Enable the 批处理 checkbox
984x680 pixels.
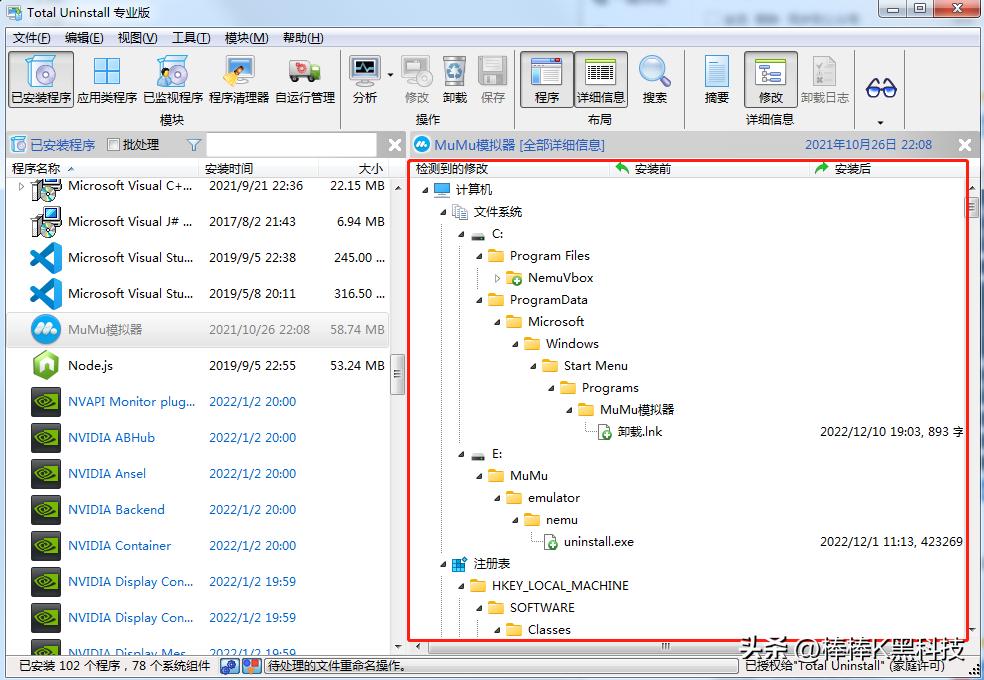[113, 145]
